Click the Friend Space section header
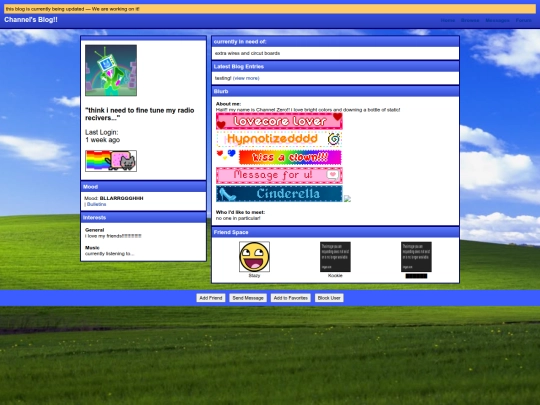 pyautogui.click(x=335, y=232)
